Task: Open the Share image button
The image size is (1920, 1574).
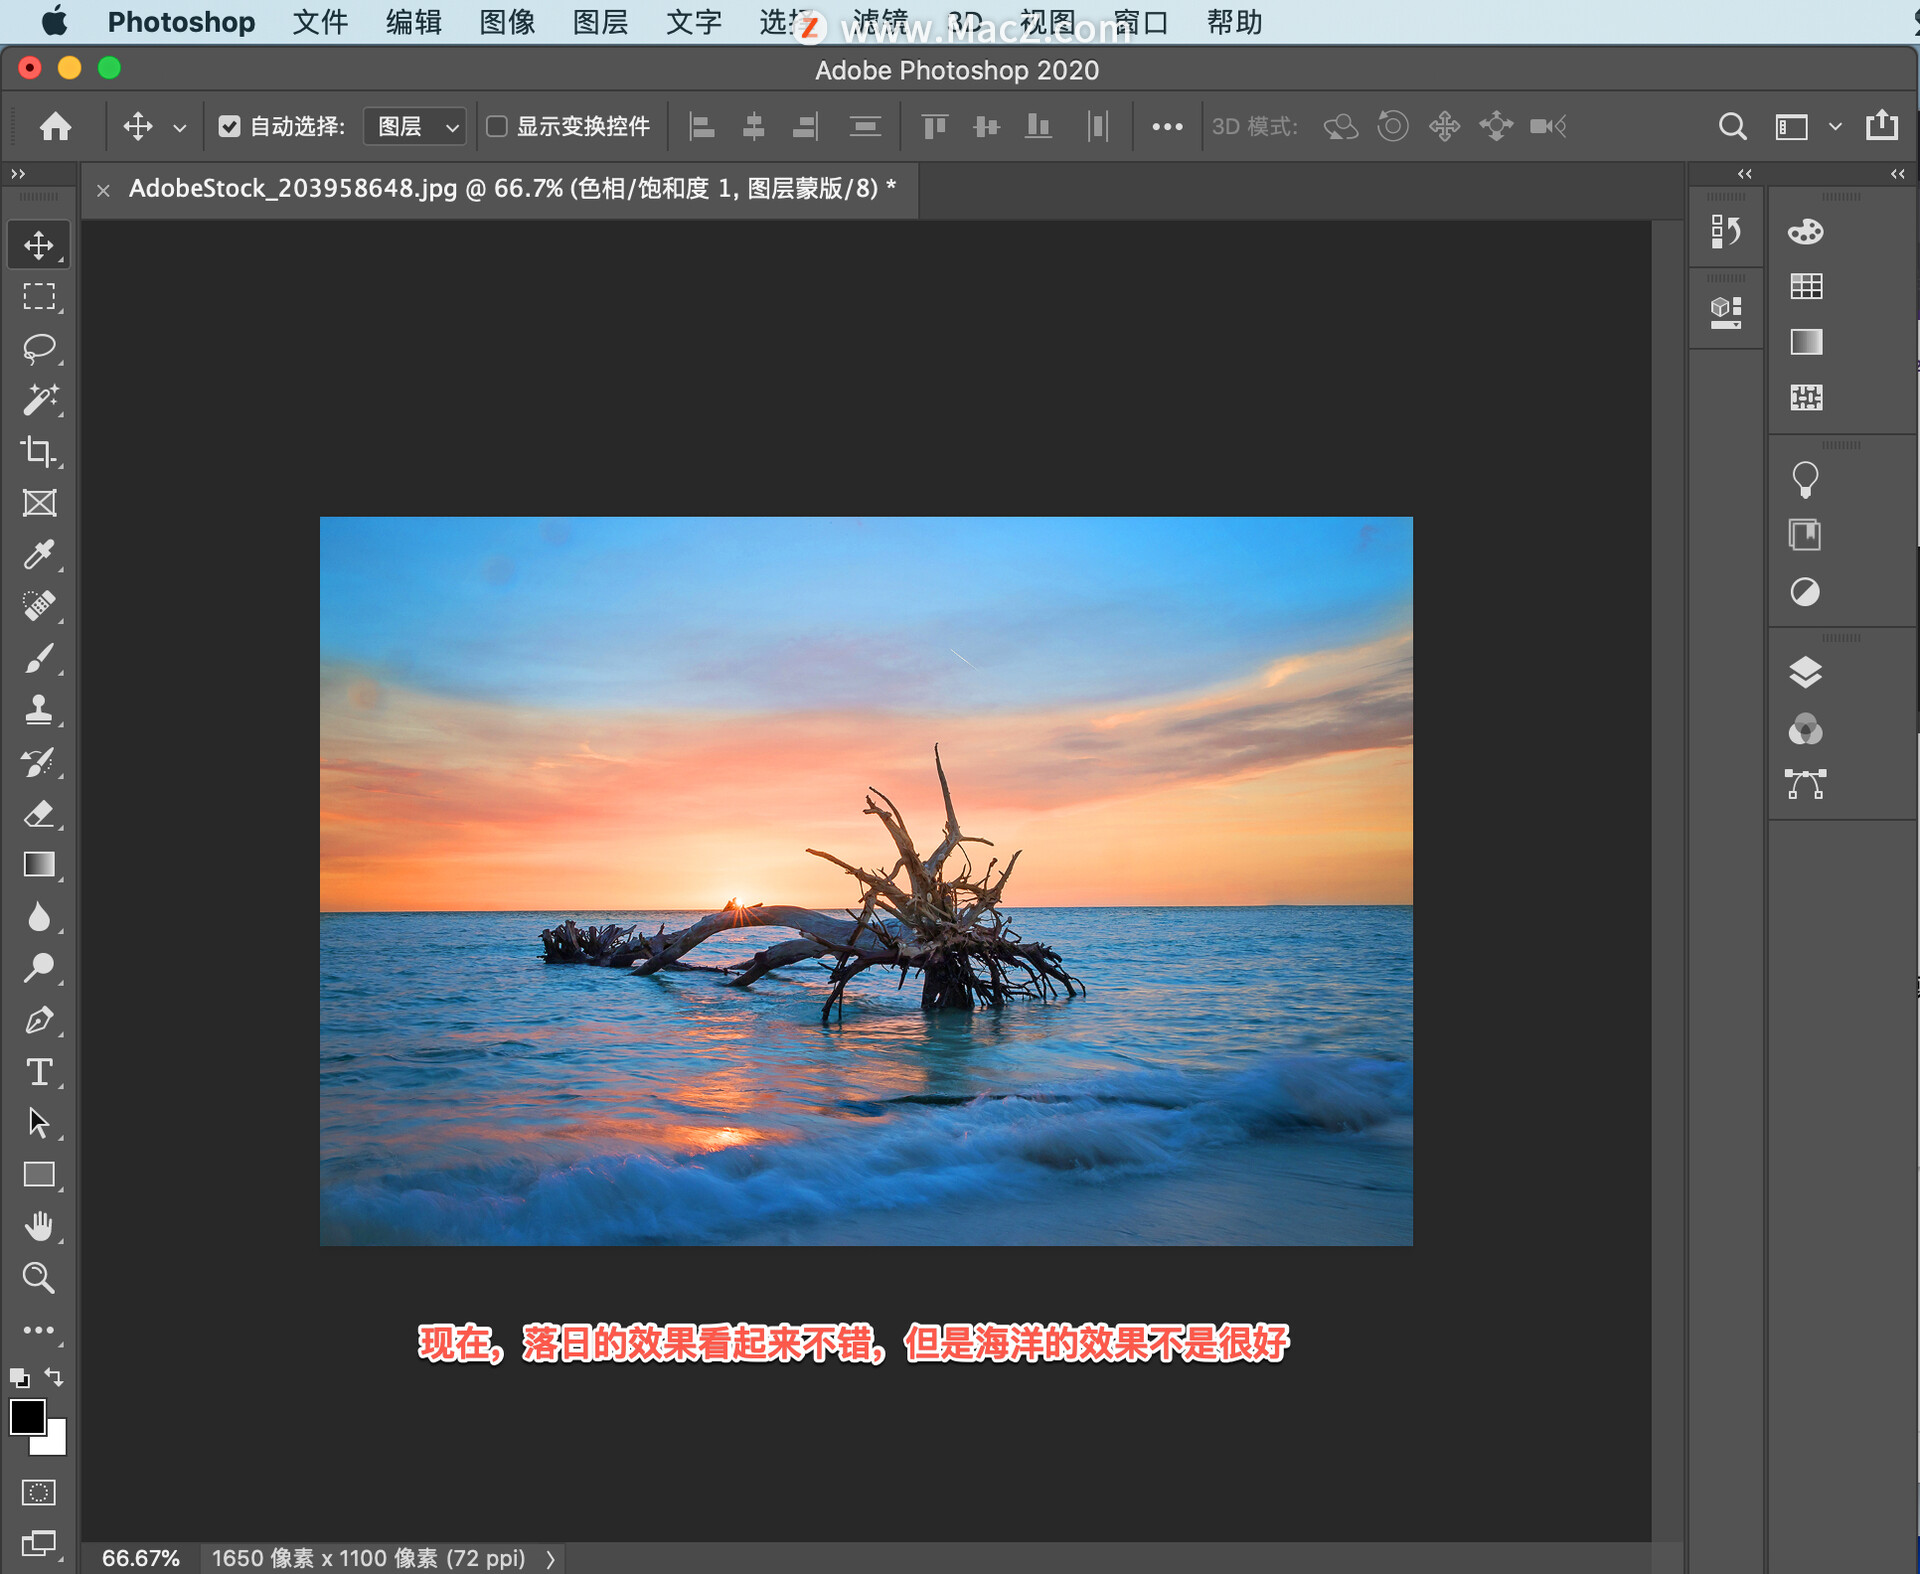Action: 1882,125
